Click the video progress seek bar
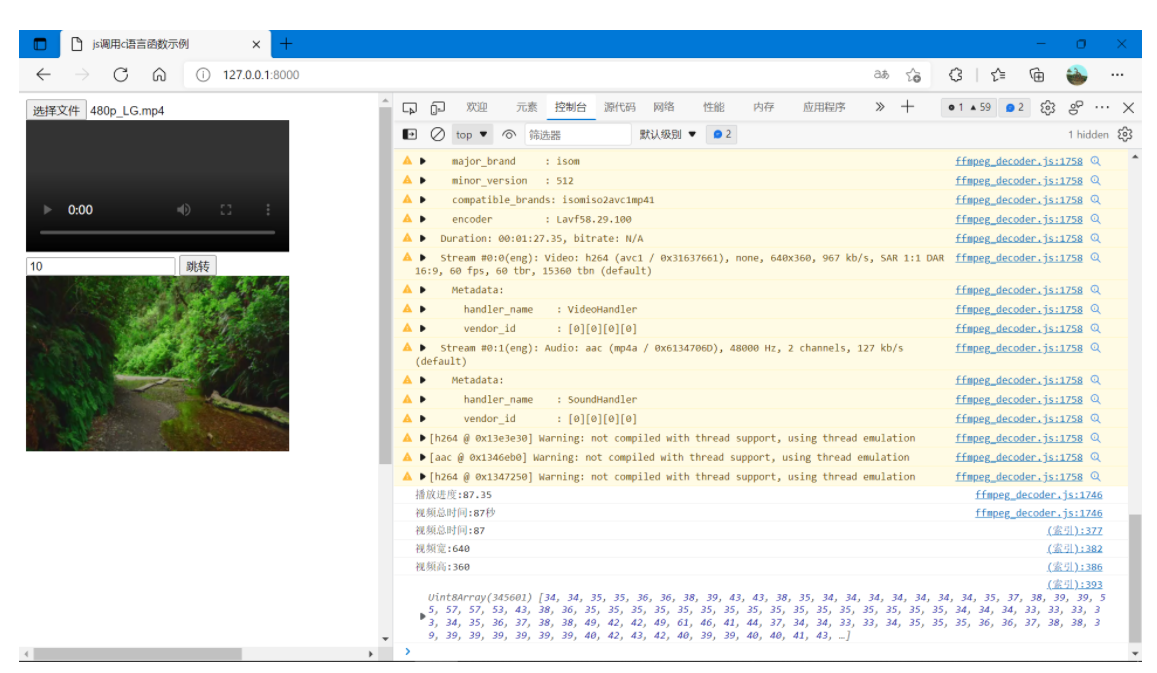The height and width of the screenshot is (673, 1157). tap(157, 233)
